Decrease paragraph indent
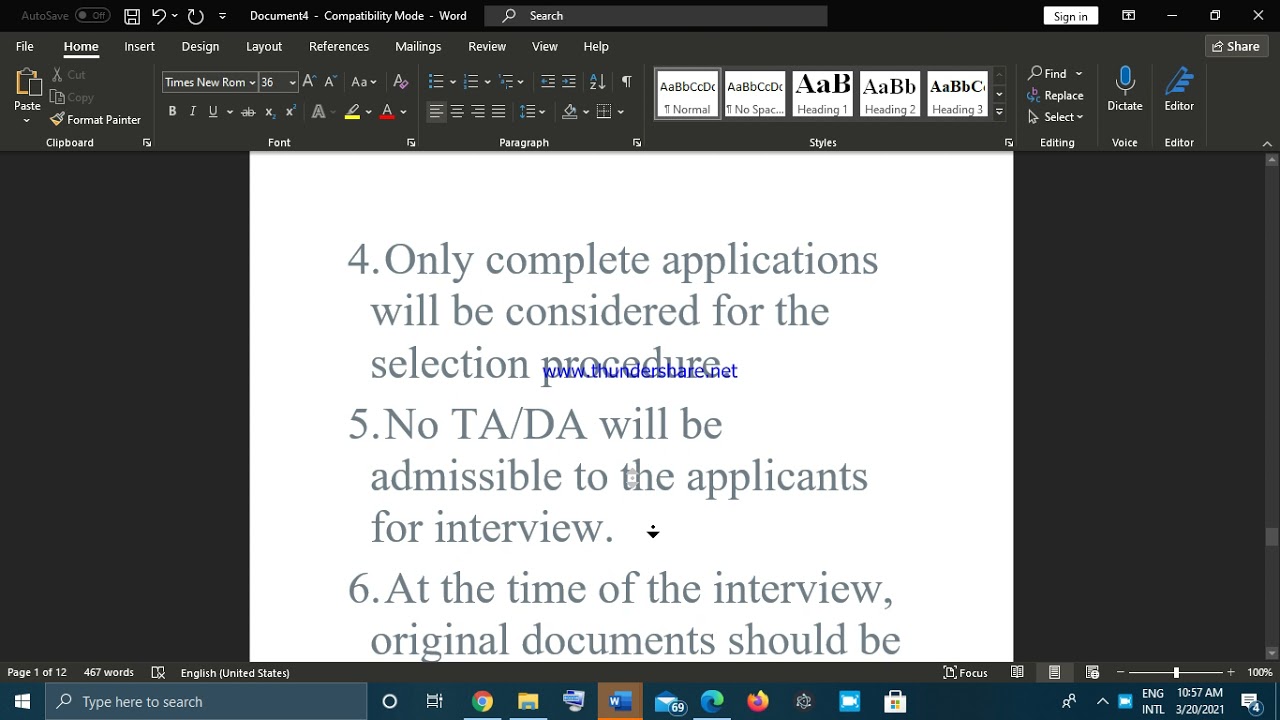 coord(548,82)
